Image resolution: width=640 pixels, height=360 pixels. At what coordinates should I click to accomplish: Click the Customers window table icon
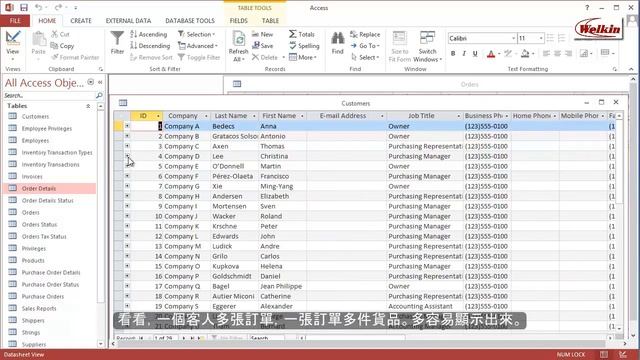[123, 103]
